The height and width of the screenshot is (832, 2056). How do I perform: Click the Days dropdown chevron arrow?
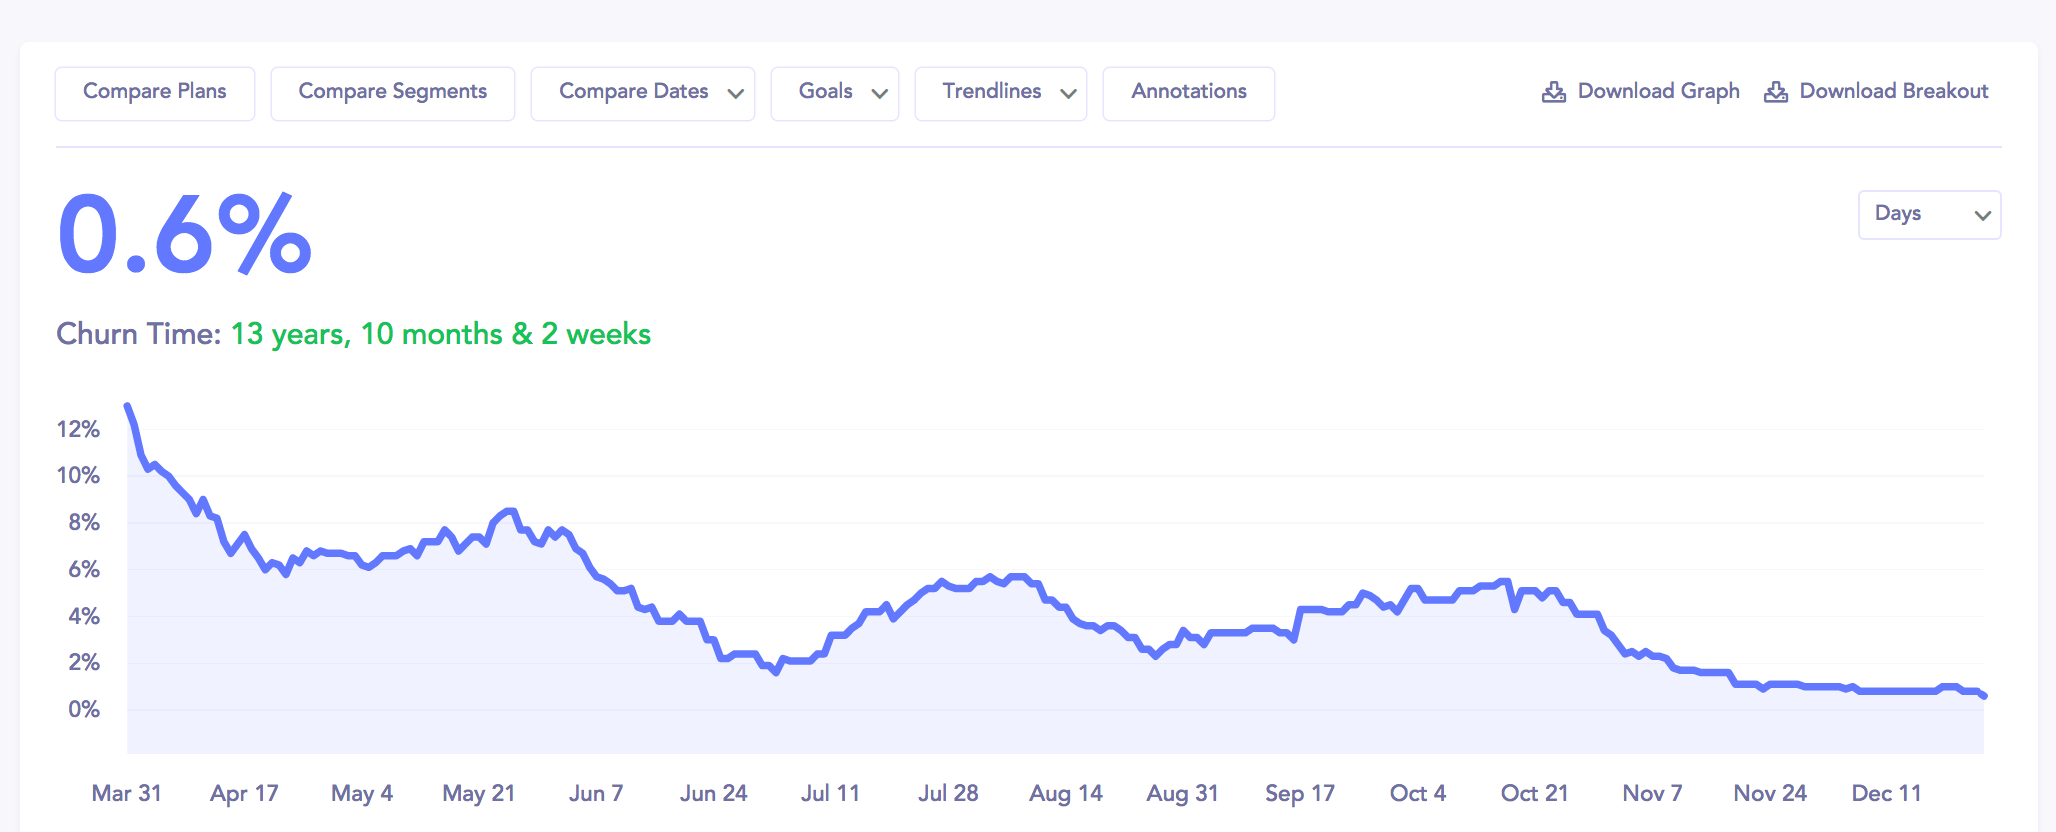(1982, 215)
